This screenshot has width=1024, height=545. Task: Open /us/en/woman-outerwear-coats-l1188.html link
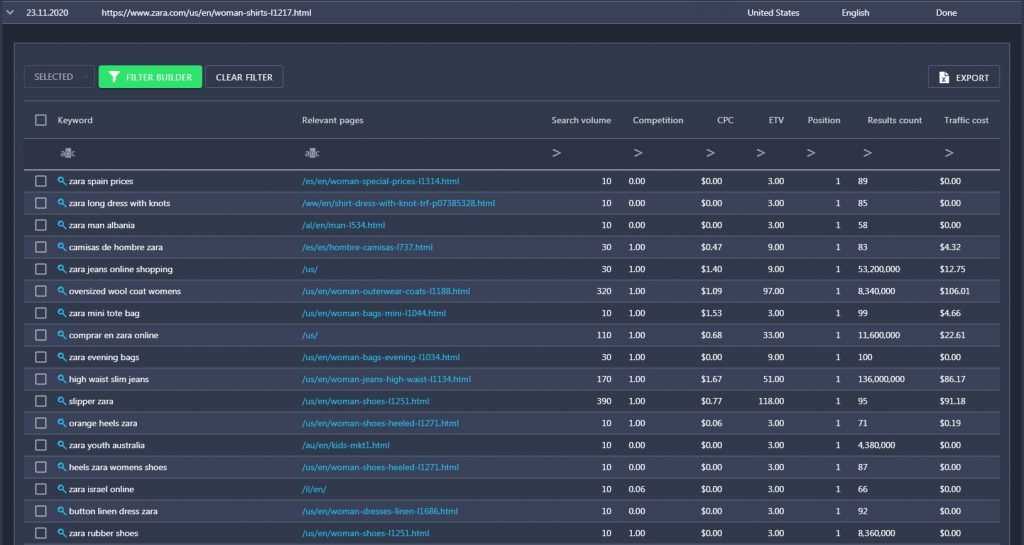point(385,291)
